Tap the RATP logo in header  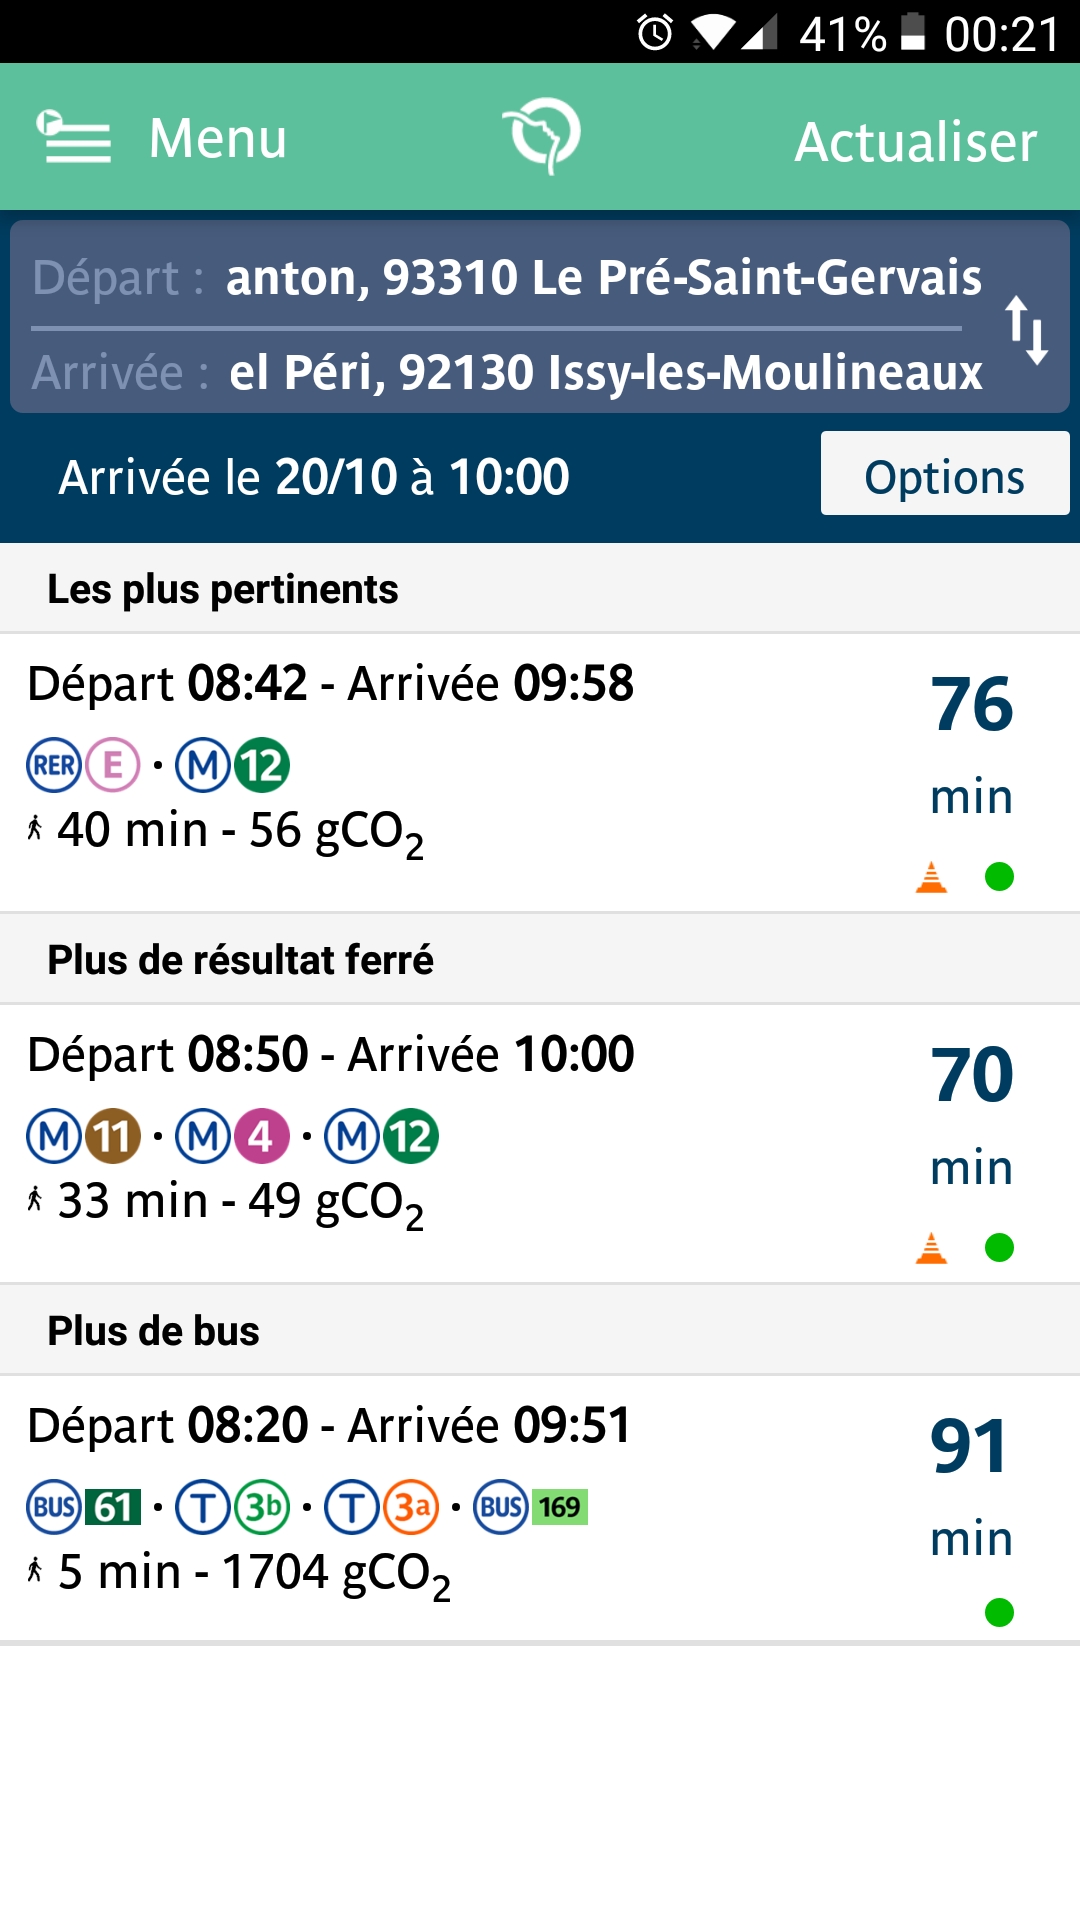click(542, 136)
